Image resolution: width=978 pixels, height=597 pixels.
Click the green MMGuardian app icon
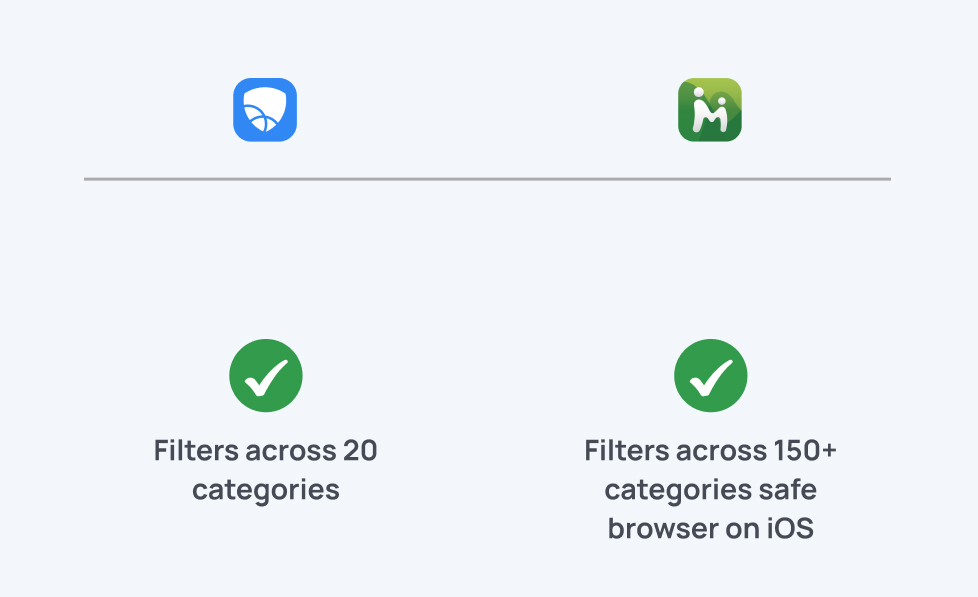[x=710, y=110]
